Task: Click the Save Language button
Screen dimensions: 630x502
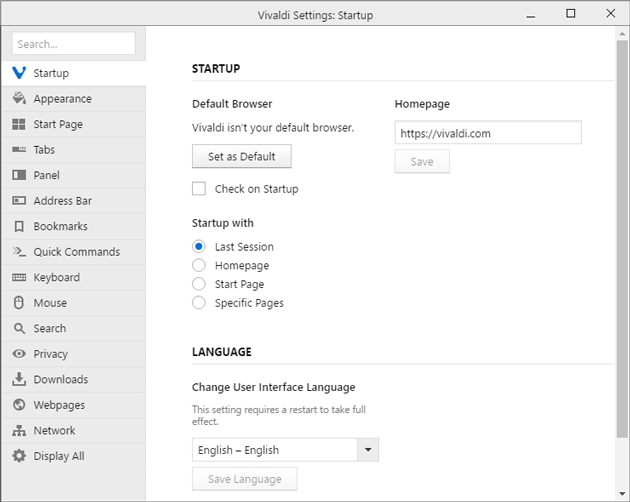Action: point(245,479)
